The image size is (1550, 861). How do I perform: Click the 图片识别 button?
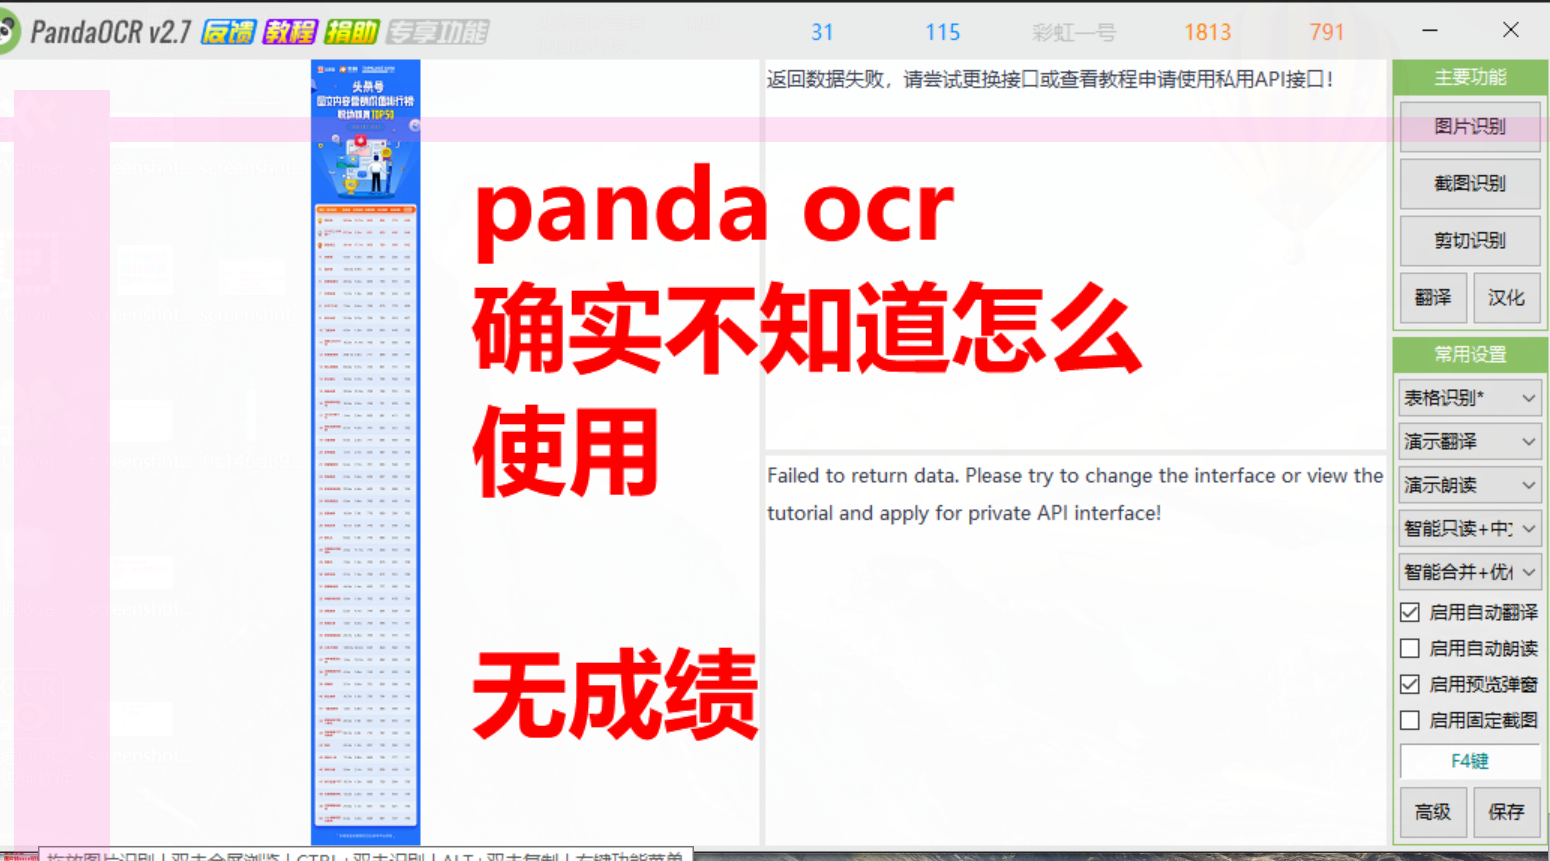(x=1469, y=126)
